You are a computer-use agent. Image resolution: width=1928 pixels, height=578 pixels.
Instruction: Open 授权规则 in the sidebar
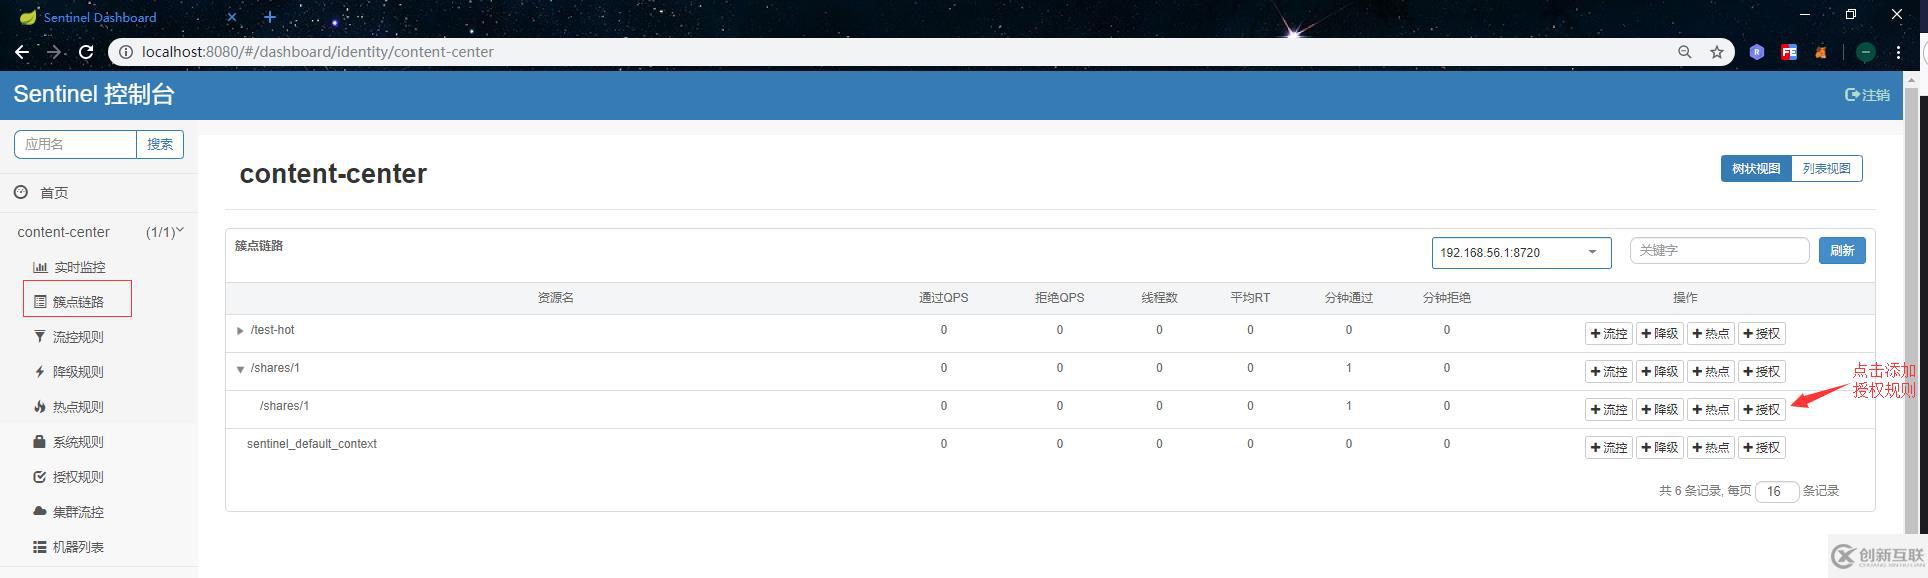[x=69, y=477]
